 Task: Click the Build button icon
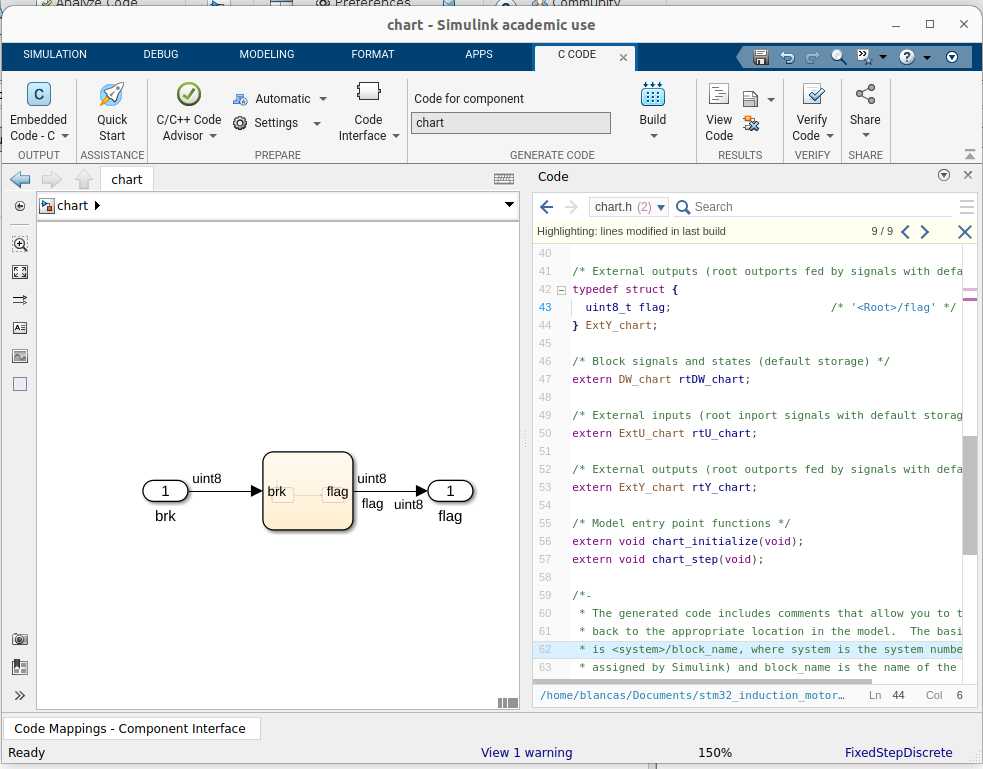pos(653,95)
